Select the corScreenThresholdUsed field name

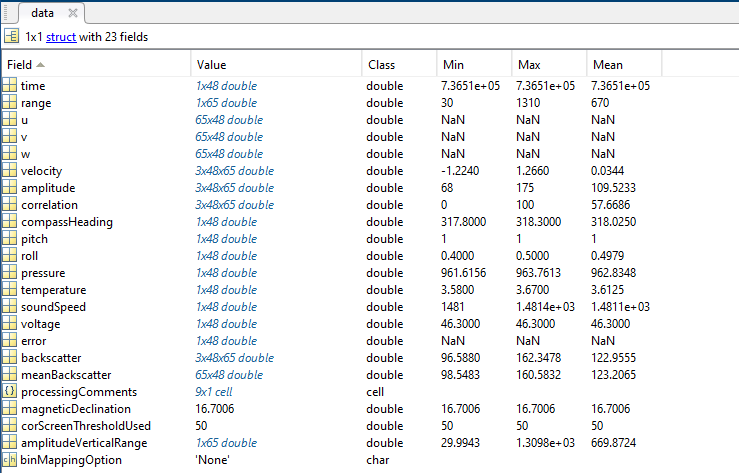[86, 425]
